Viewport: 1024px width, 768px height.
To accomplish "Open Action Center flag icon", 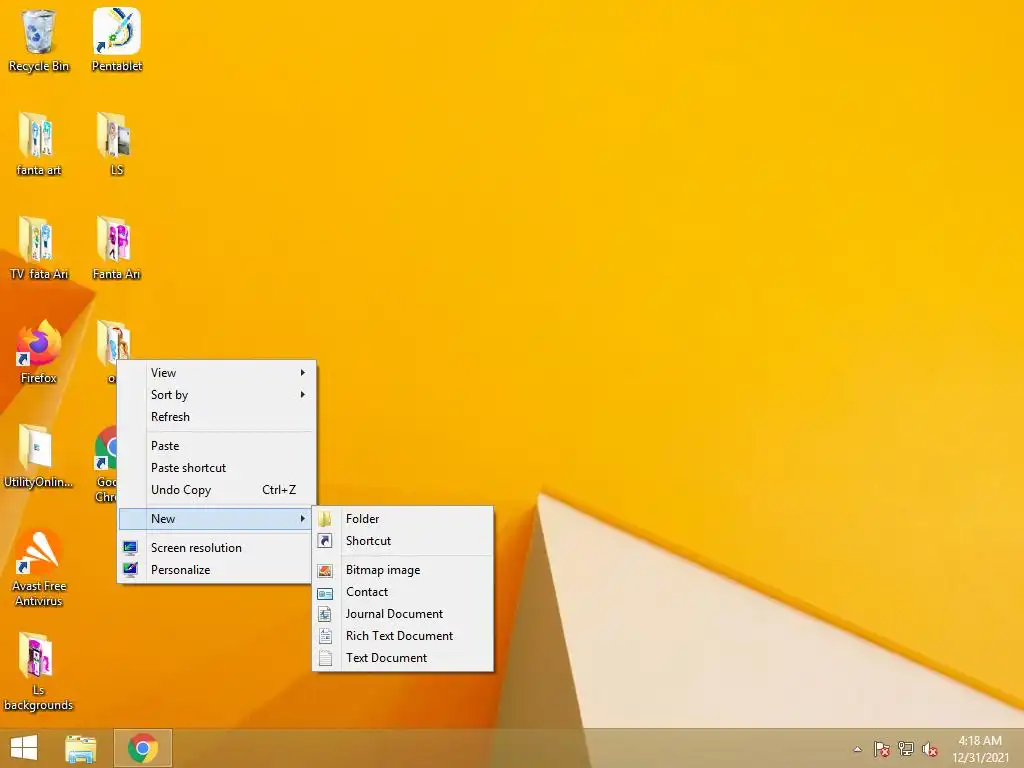I will click(881, 749).
